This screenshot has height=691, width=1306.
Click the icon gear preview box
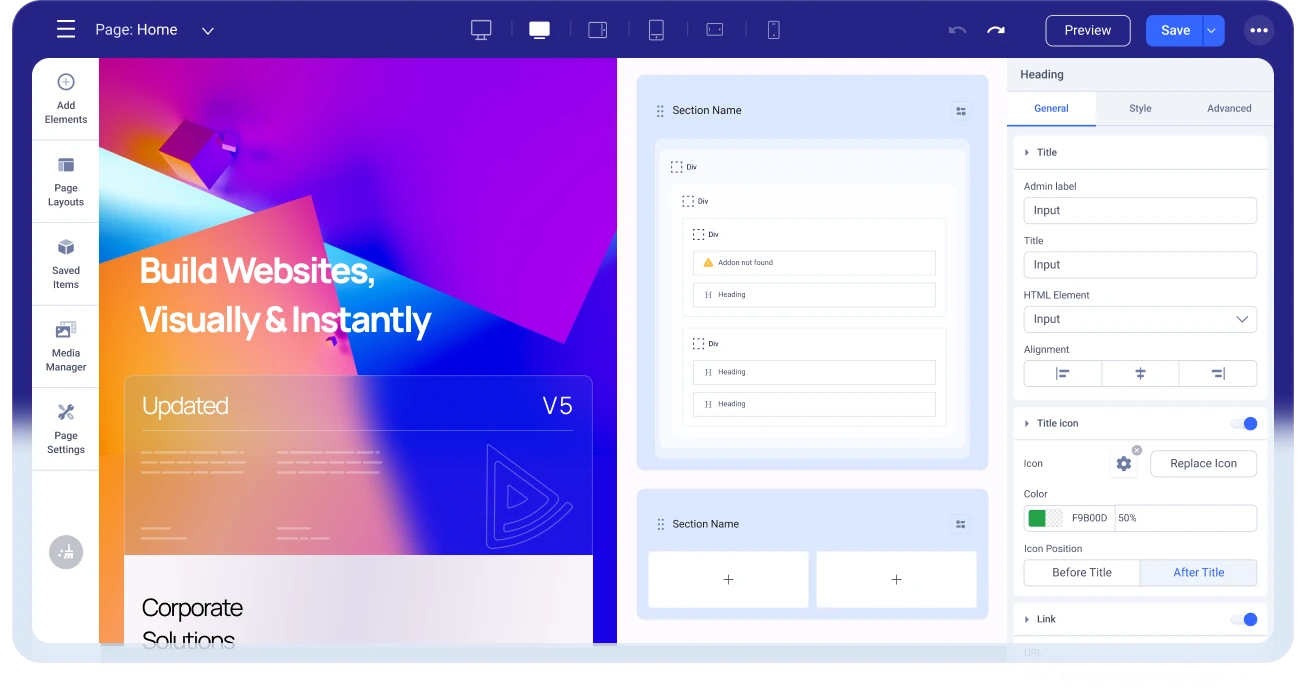coord(1124,464)
